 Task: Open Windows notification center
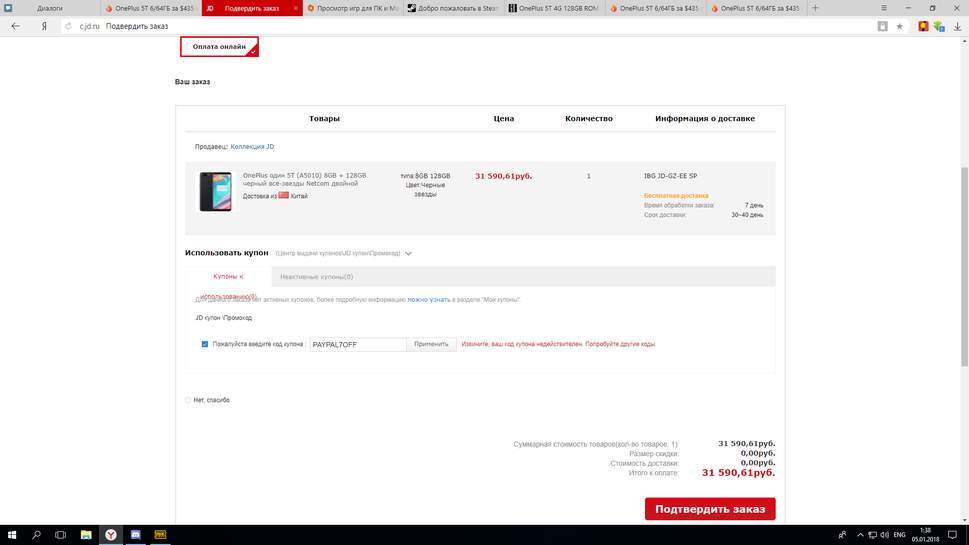click(x=952, y=534)
